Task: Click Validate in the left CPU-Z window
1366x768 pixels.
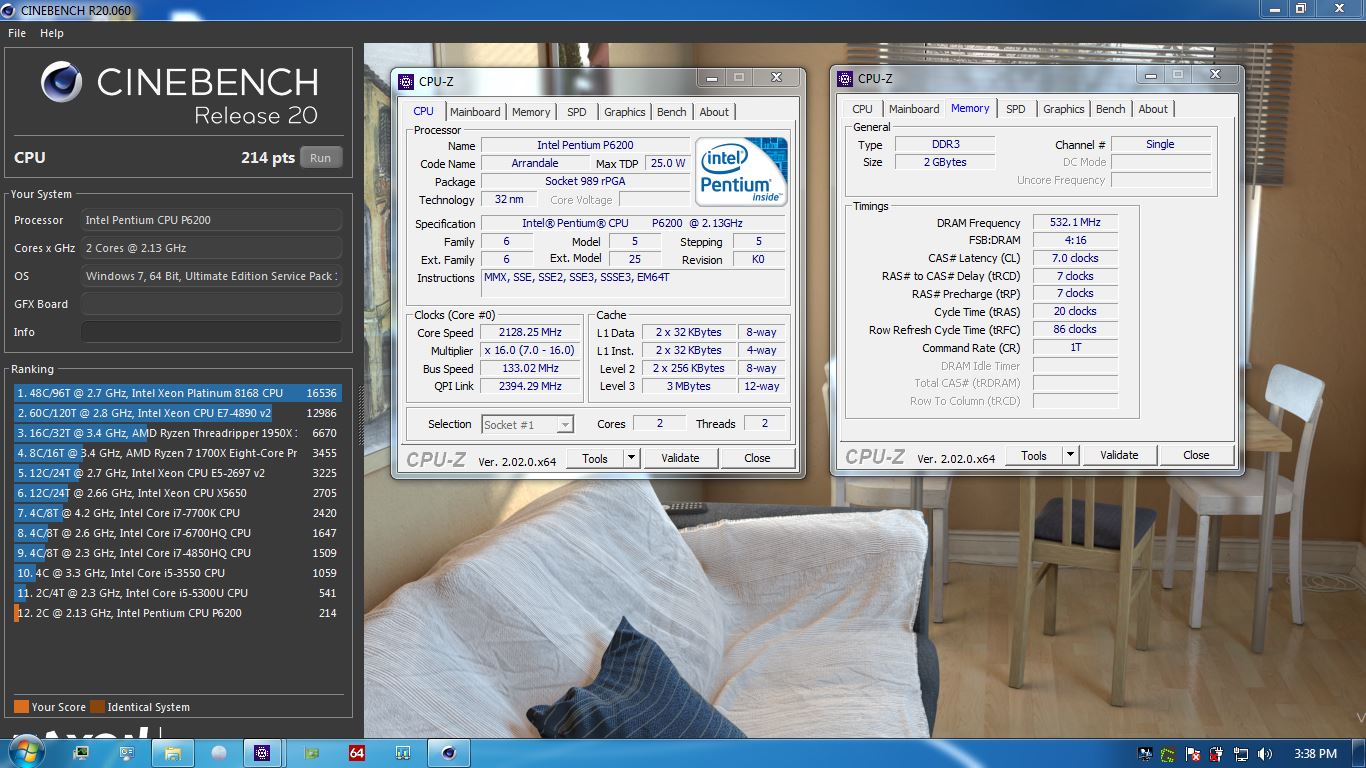Action: coord(680,458)
